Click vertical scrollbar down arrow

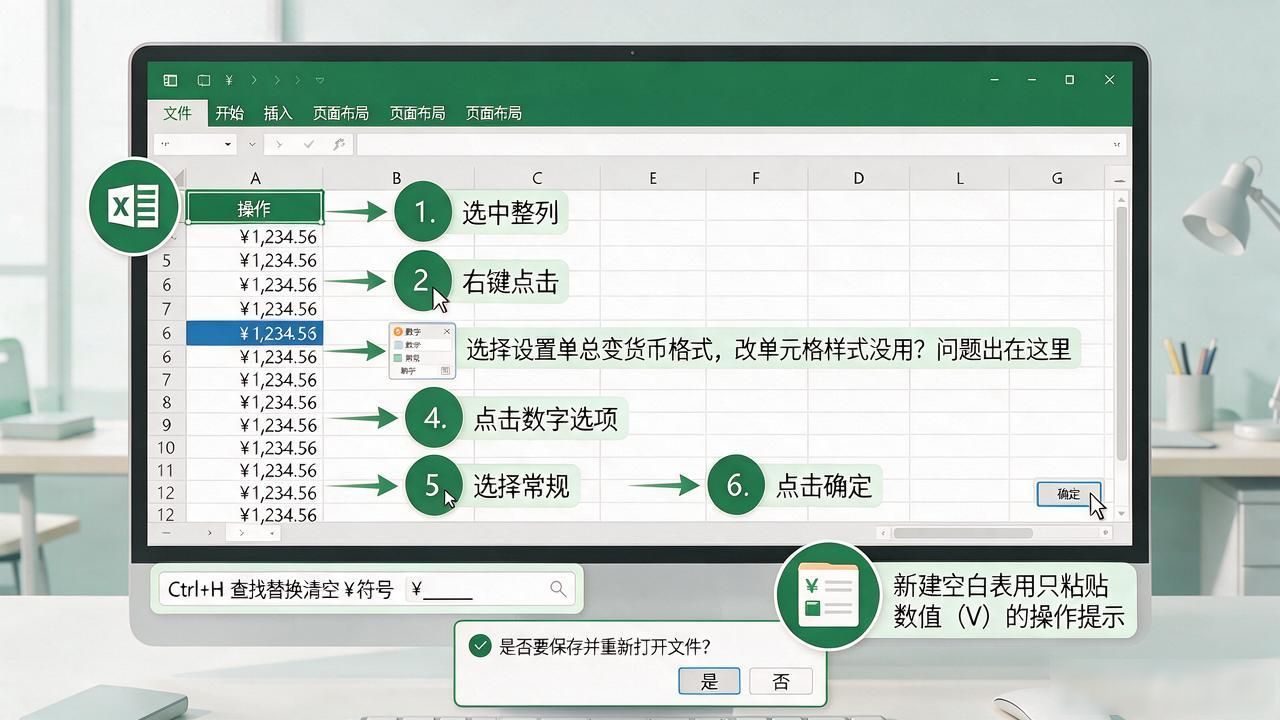tap(1121, 513)
